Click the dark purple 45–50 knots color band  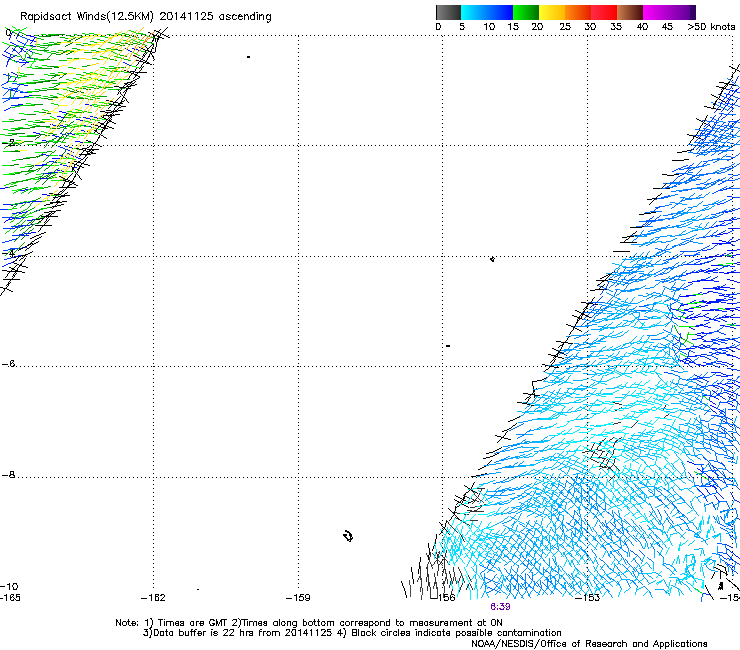(682, 12)
